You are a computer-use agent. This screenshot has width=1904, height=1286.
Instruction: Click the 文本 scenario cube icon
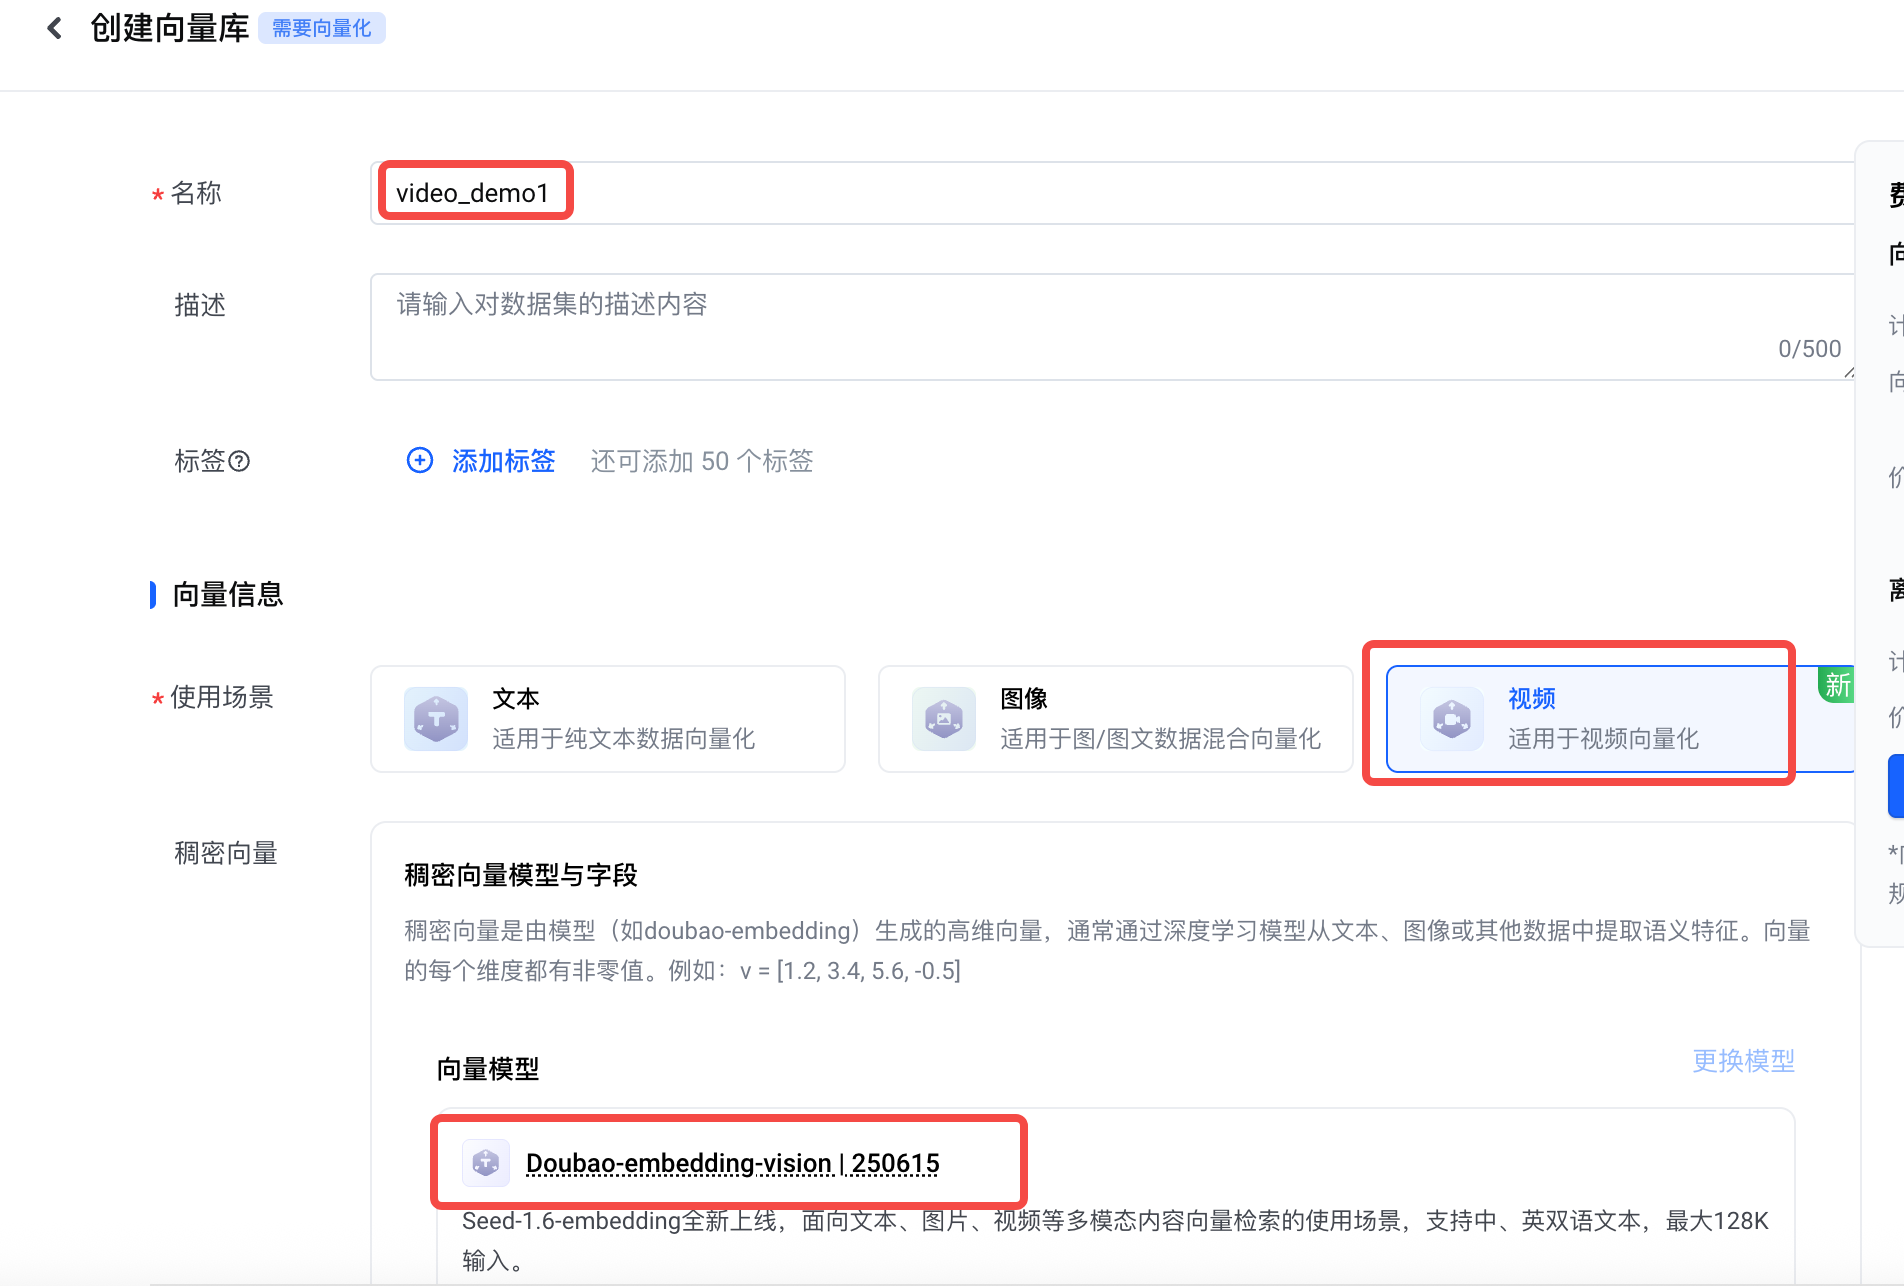pos(436,719)
